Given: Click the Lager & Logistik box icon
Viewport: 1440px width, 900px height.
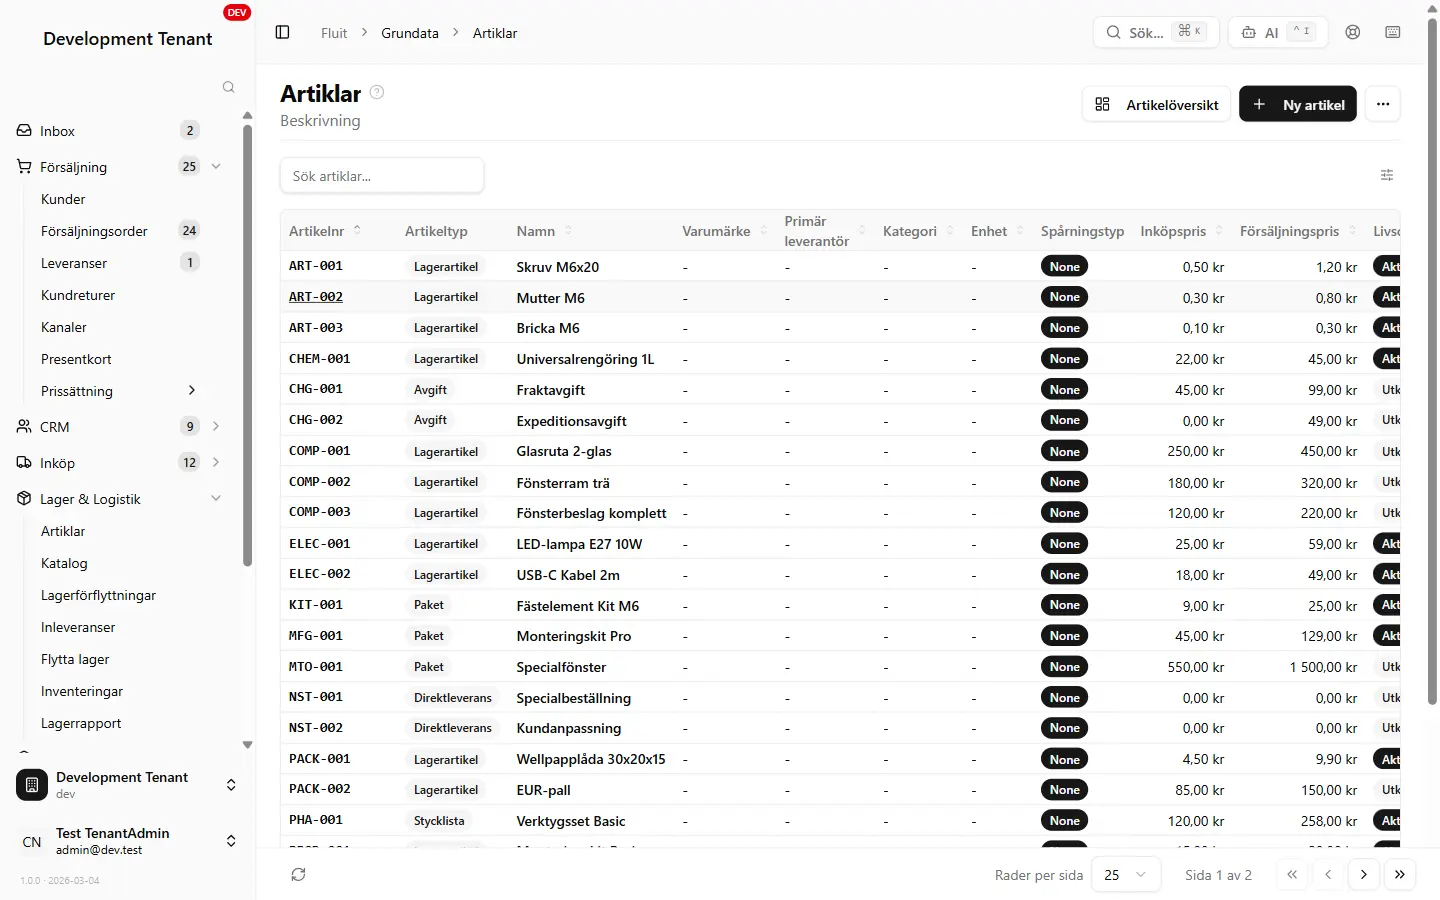Looking at the screenshot, I should tap(24, 499).
